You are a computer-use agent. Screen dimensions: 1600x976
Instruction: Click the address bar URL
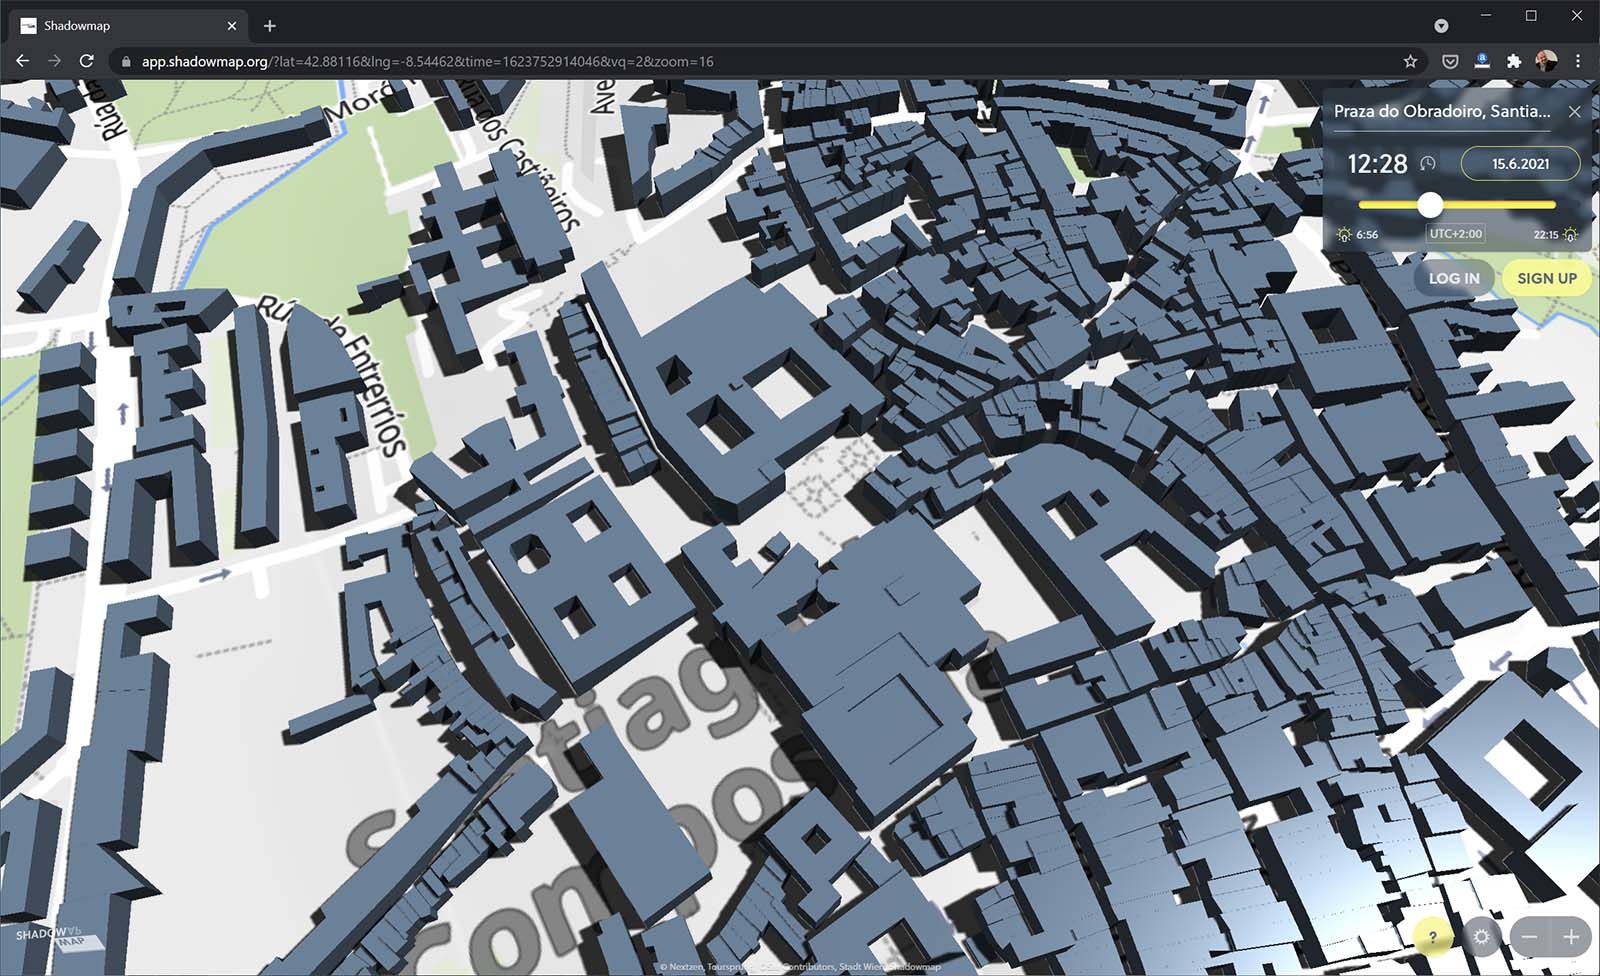tap(428, 61)
